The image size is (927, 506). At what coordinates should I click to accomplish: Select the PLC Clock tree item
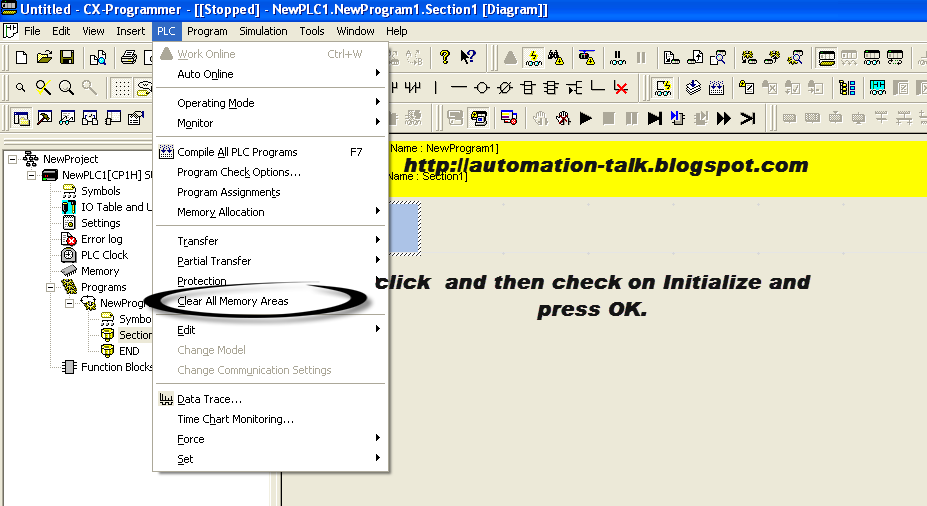104,255
